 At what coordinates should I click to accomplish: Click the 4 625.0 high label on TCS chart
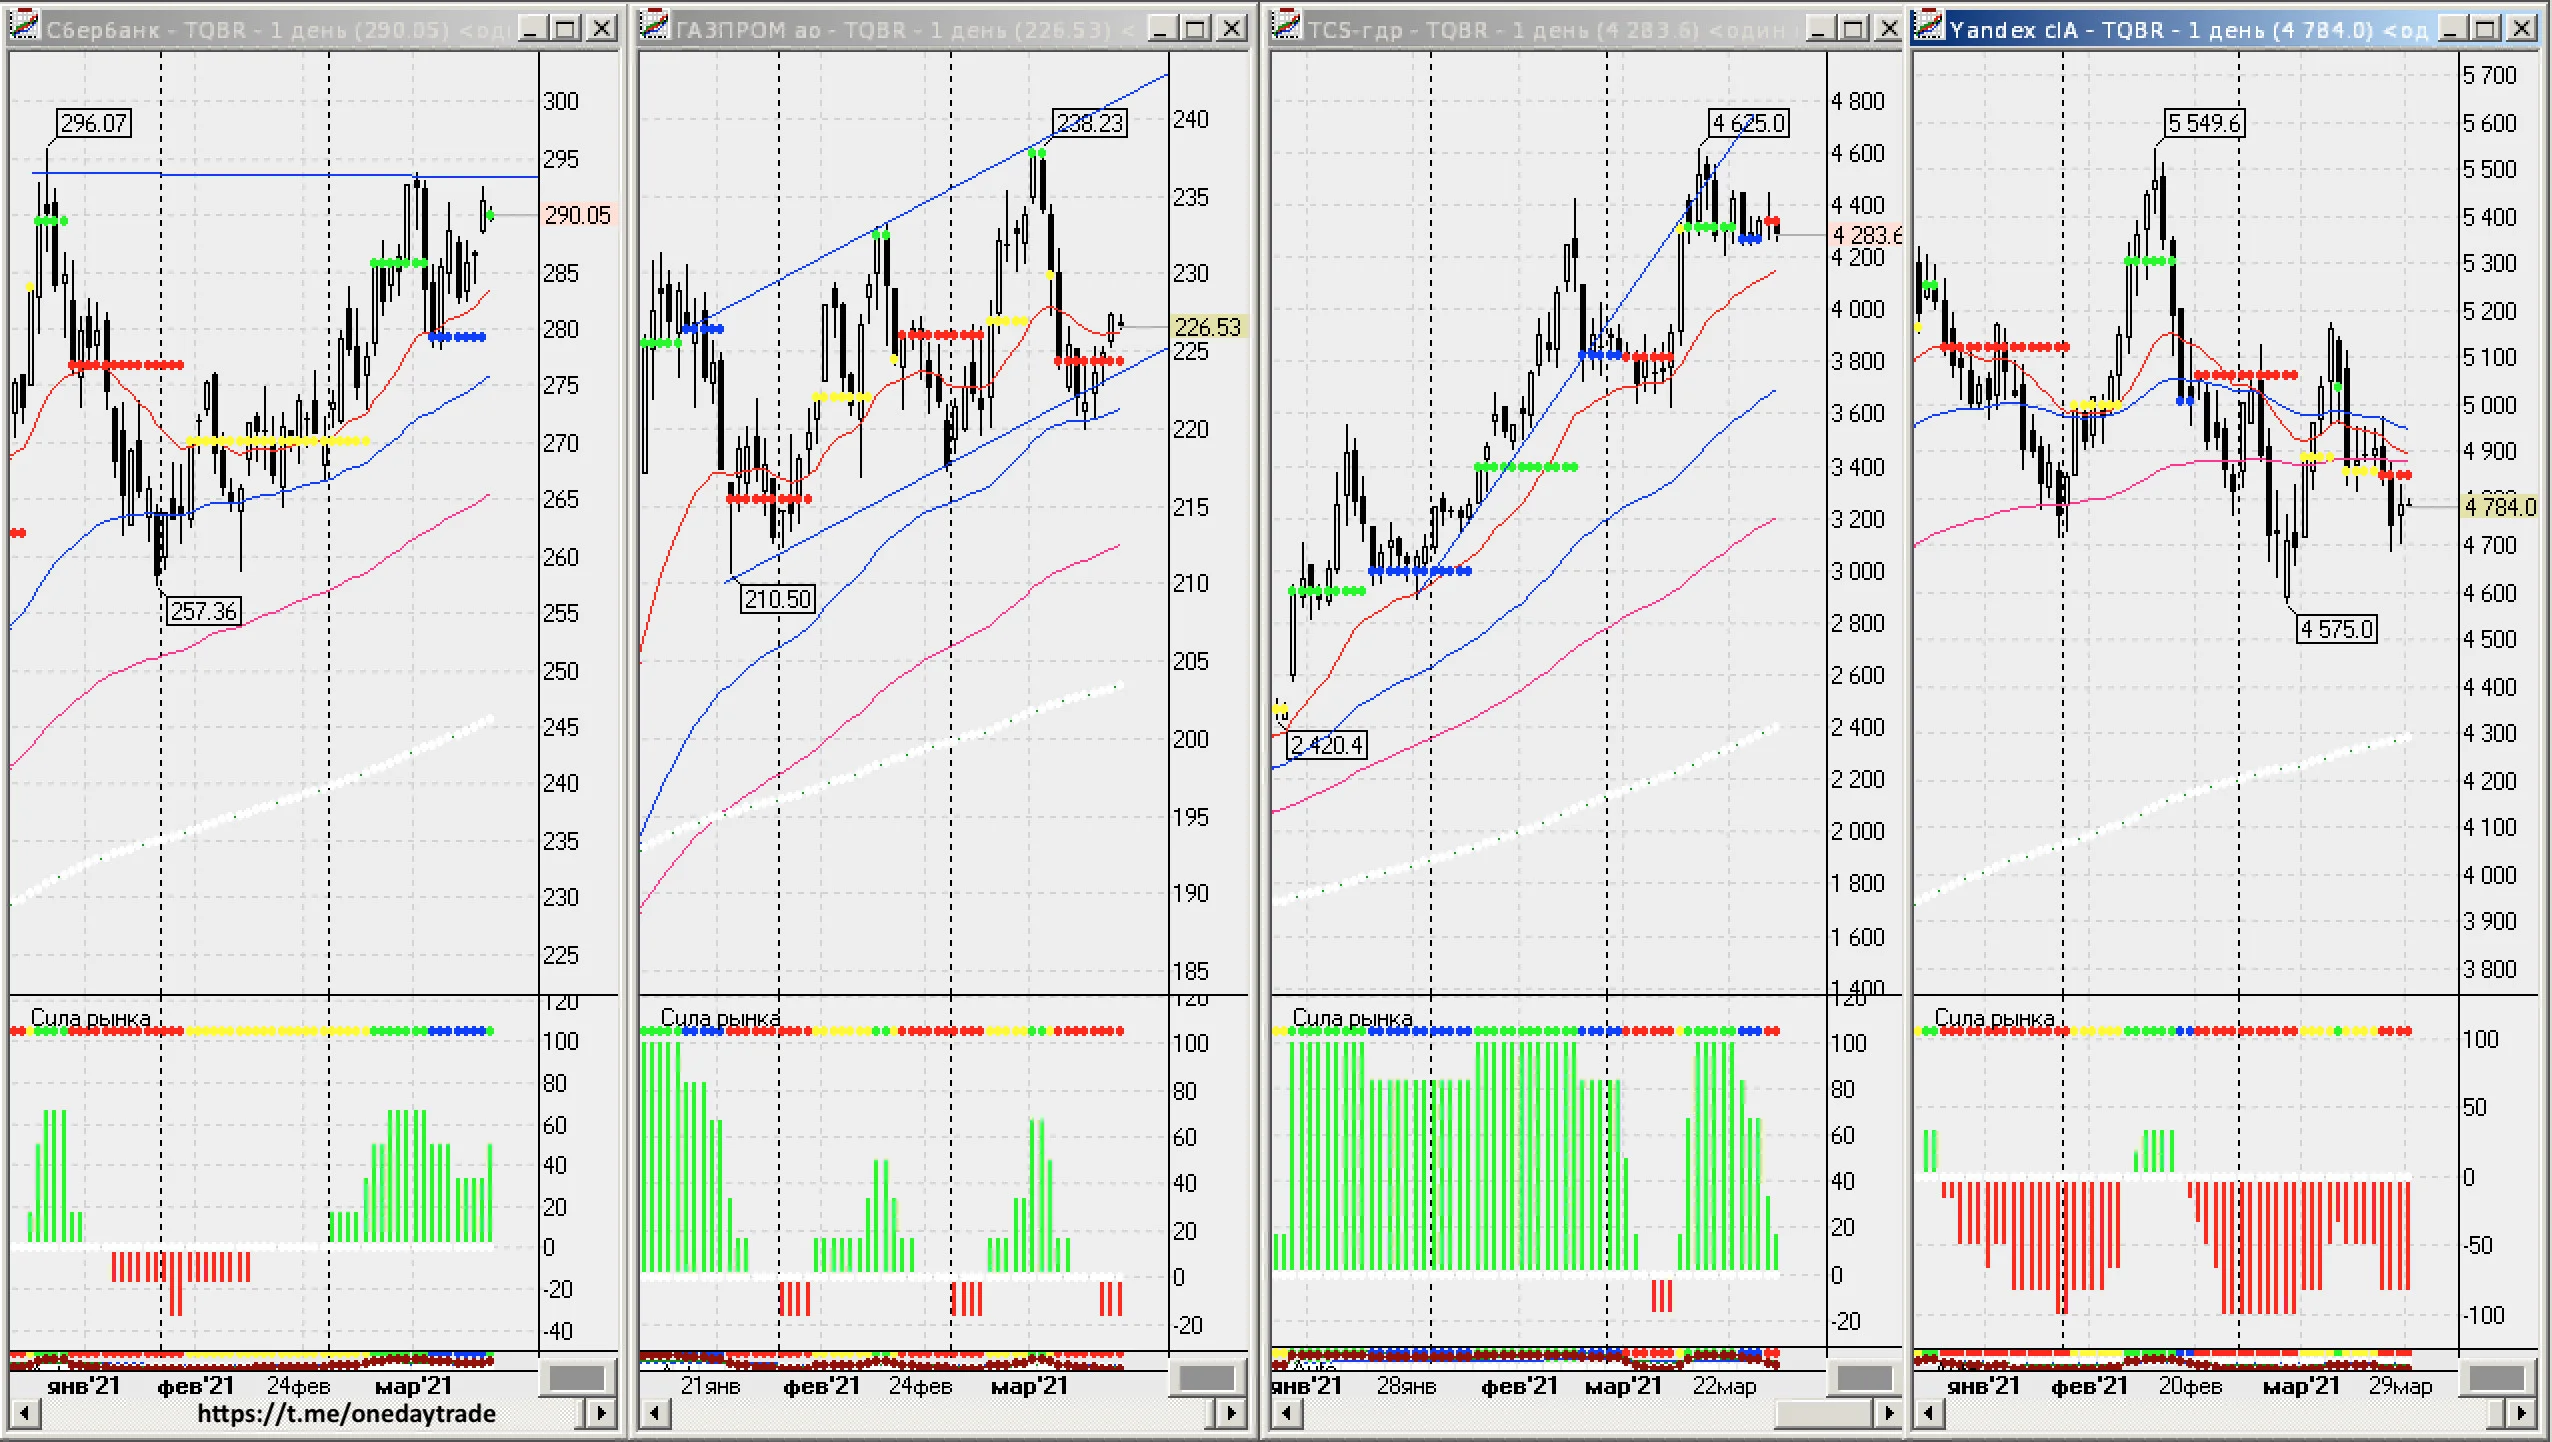point(1749,123)
